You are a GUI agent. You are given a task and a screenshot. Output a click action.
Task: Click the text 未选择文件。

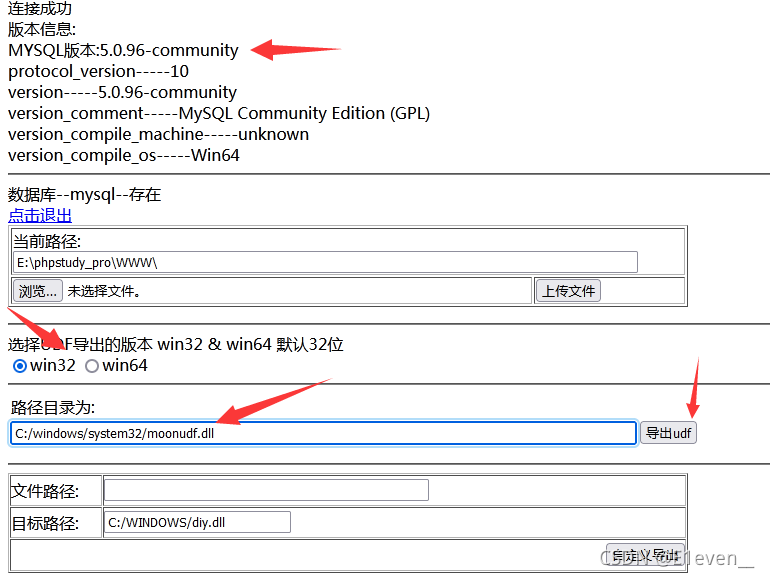(x=104, y=291)
